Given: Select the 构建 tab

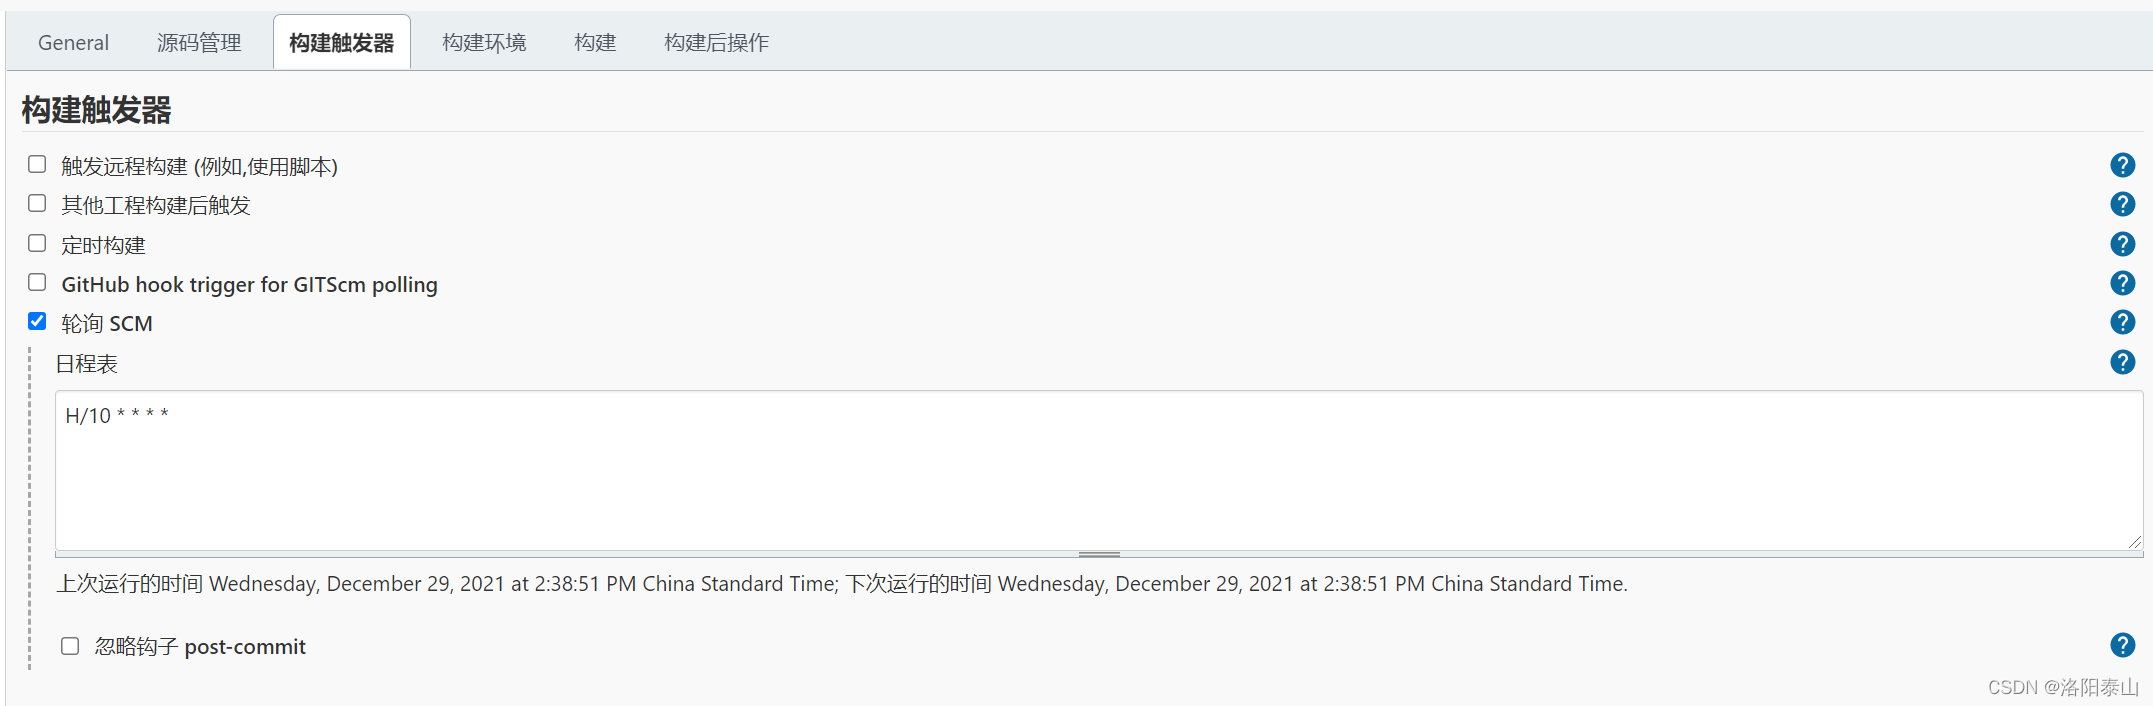Looking at the screenshot, I should (595, 43).
